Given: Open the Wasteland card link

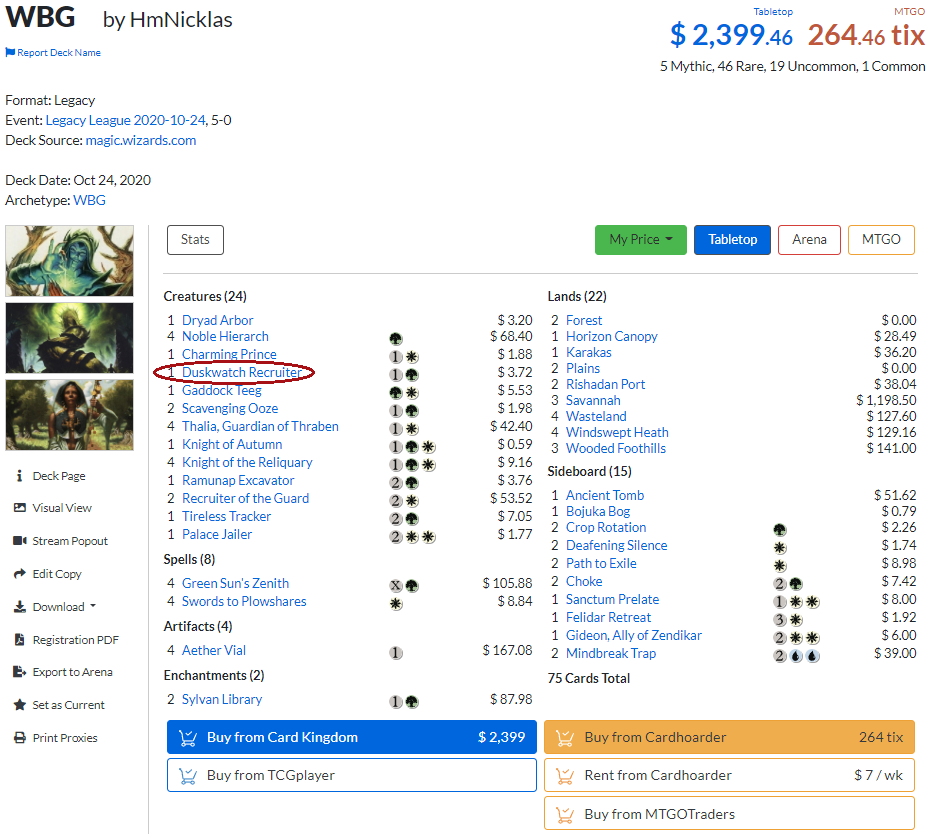Looking at the screenshot, I should [x=596, y=416].
